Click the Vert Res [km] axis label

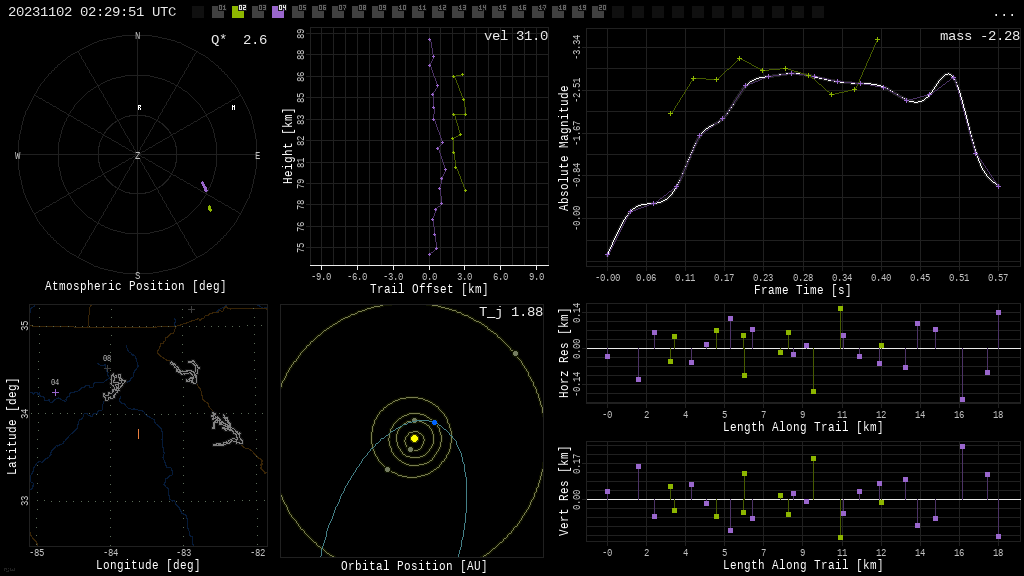(x=564, y=492)
